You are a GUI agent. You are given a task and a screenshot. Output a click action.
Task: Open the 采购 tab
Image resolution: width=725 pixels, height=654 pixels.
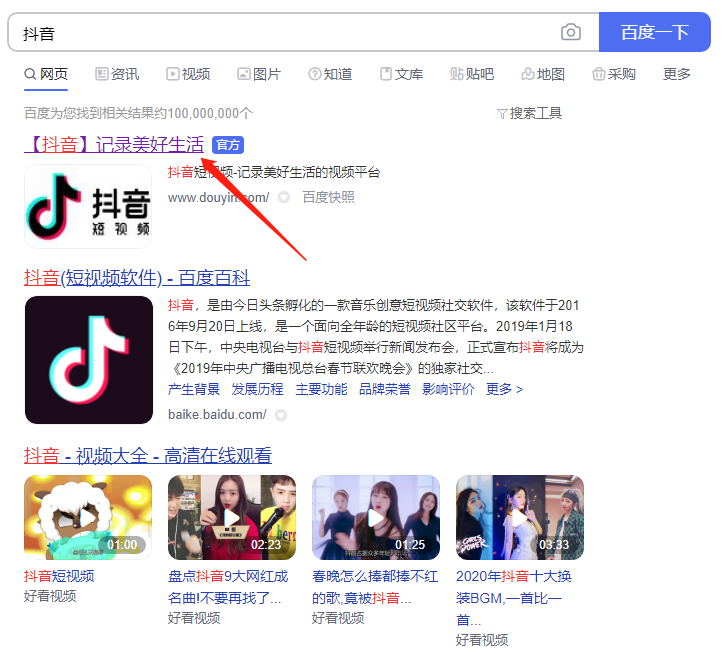click(614, 74)
